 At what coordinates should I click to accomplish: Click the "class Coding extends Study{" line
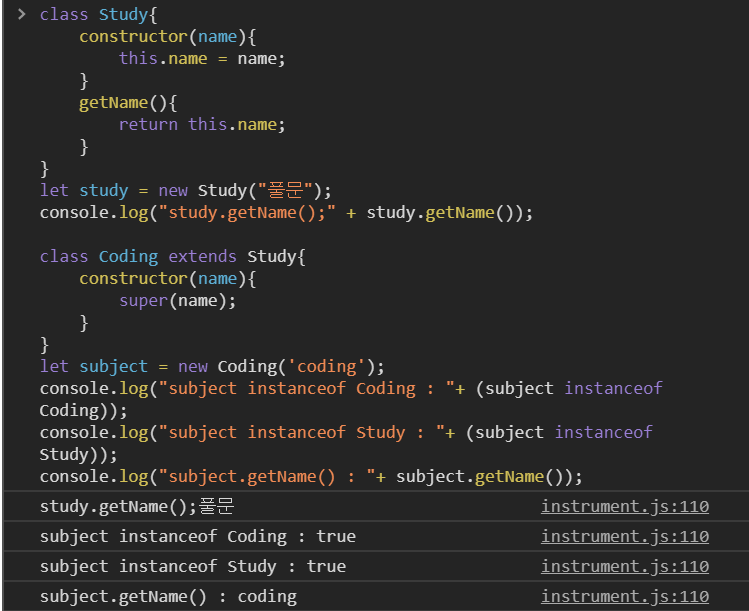coord(172,257)
